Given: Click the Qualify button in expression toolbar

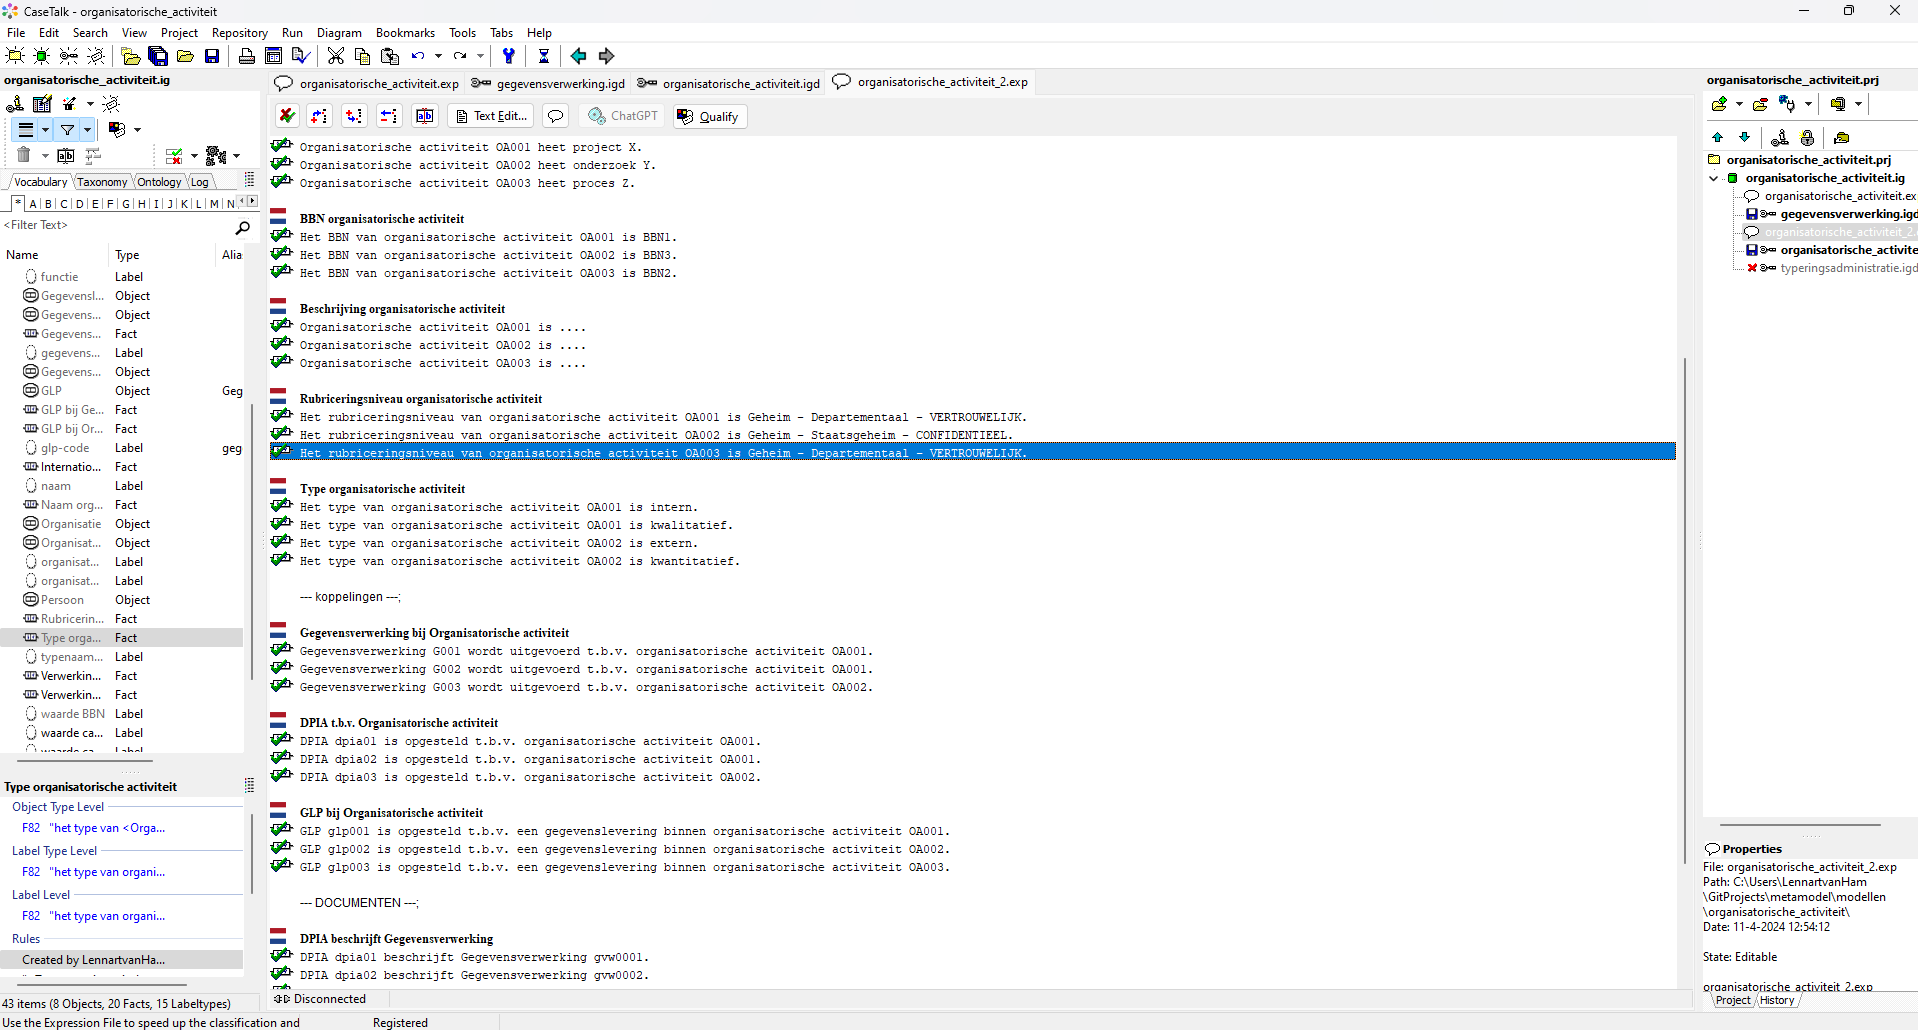Looking at the screenshot, I should pyautogui.click(x=708, y=116).
